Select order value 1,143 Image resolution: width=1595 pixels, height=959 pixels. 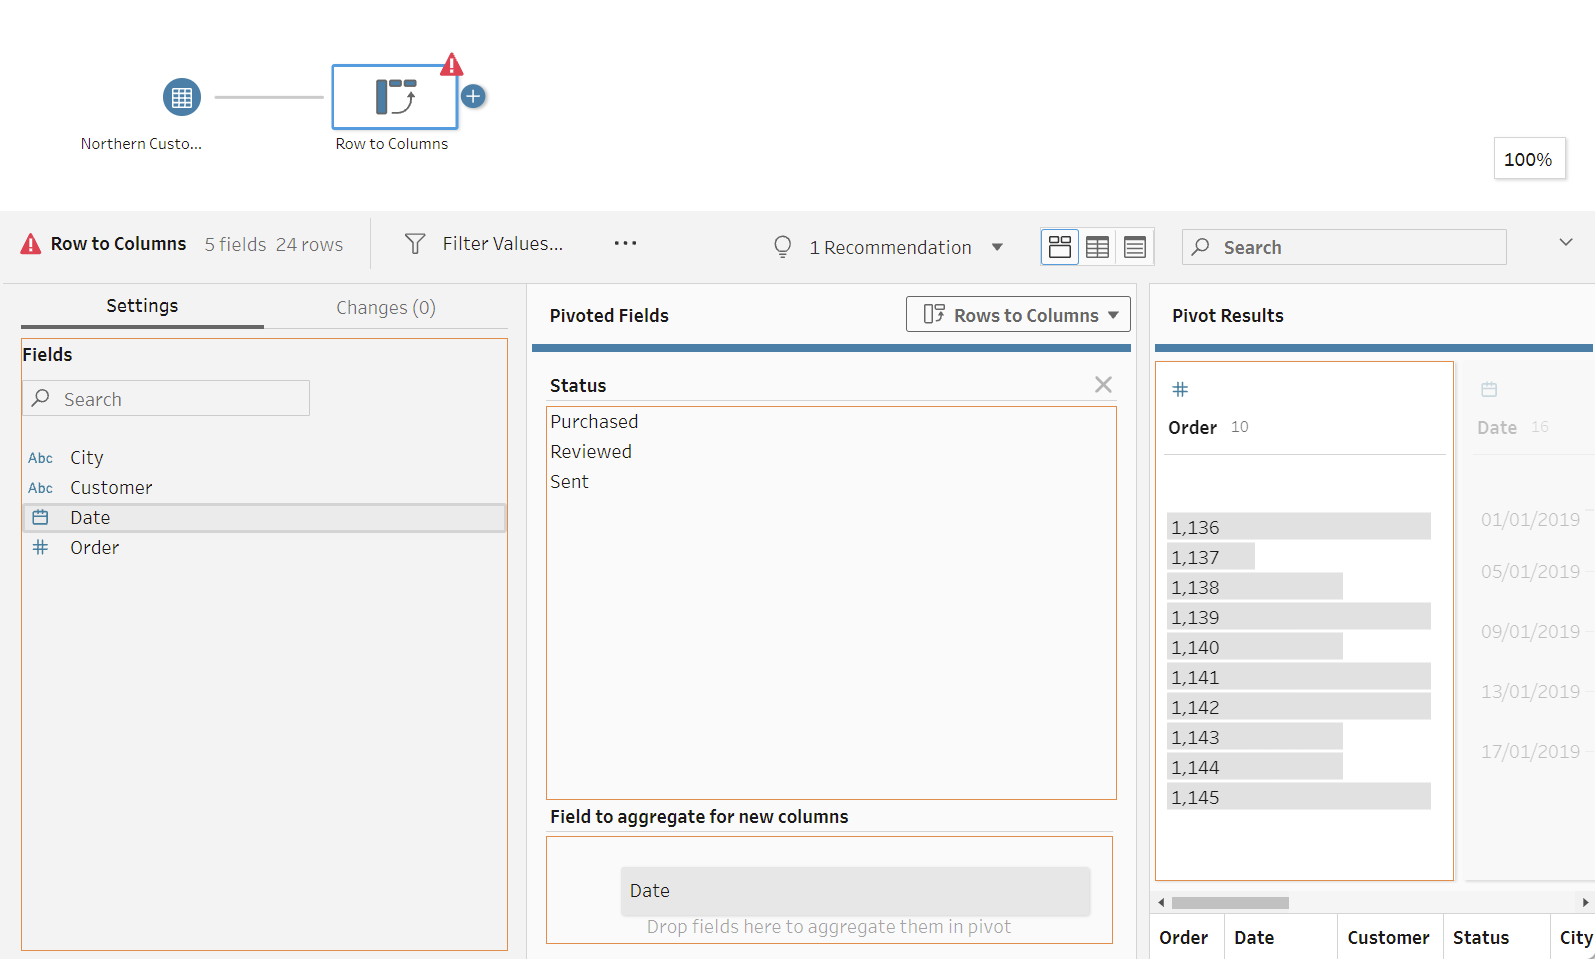coord(1254,736)
